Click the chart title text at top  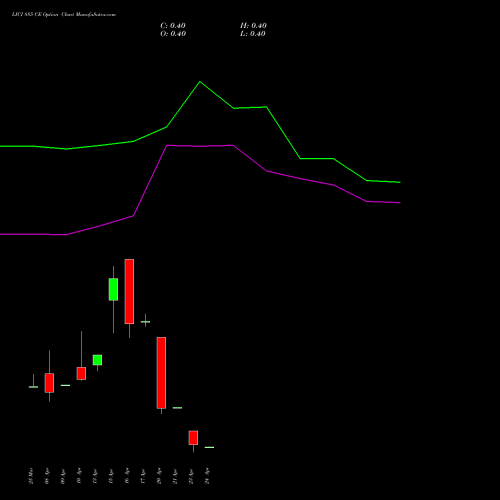(64, 15)
